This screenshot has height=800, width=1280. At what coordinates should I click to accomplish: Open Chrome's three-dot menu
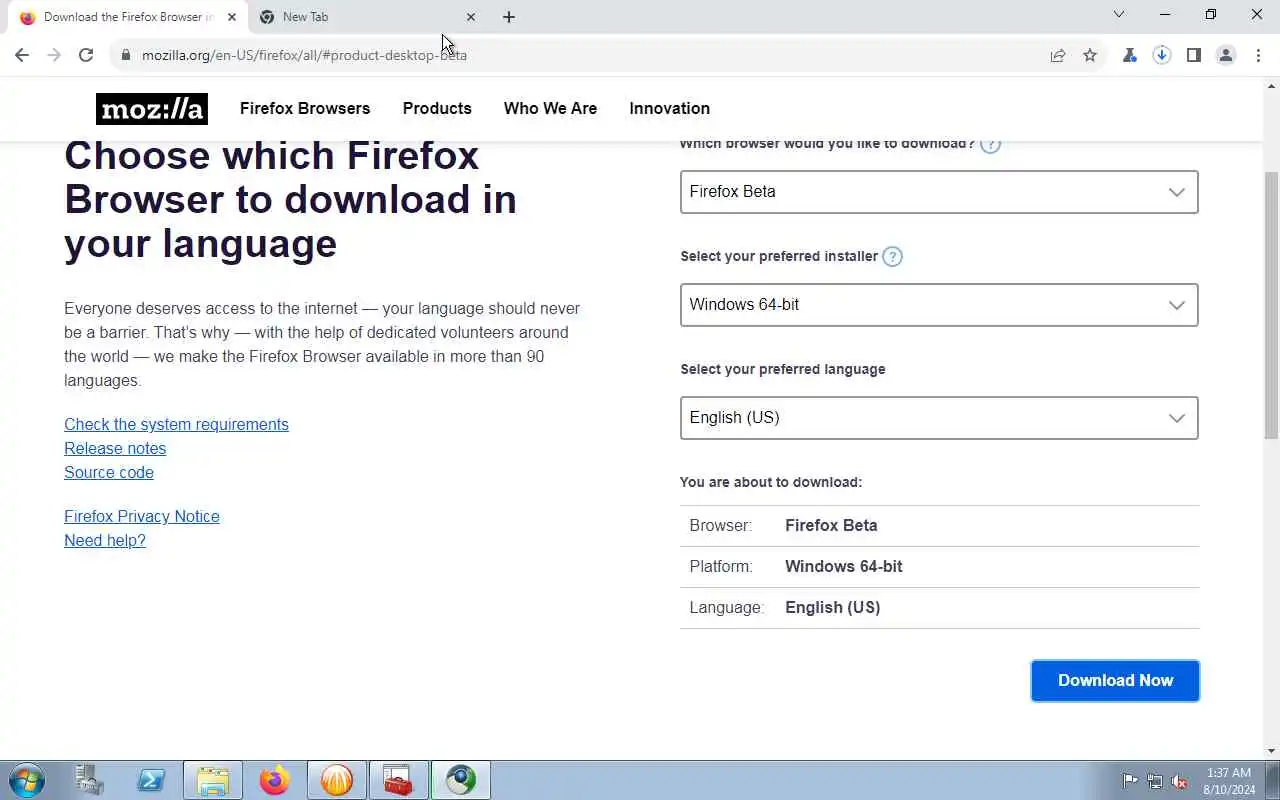[1258, 55]
